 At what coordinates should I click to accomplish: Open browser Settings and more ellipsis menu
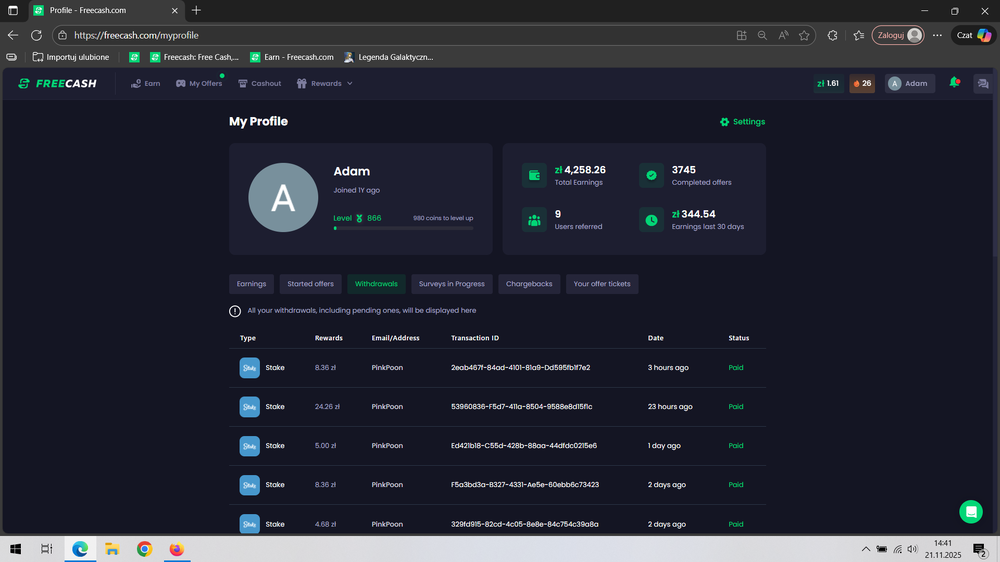tap(937, 35)
